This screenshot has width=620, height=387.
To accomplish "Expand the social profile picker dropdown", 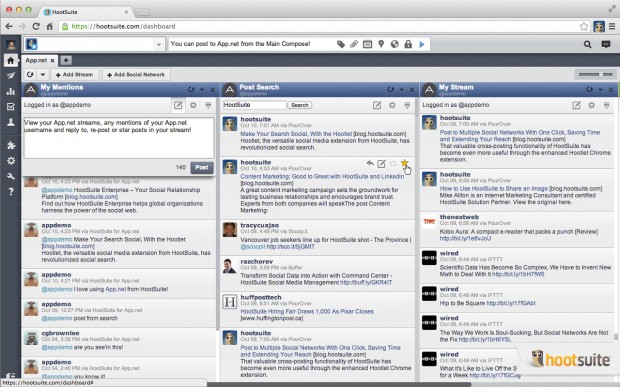I will pos(159,44).
